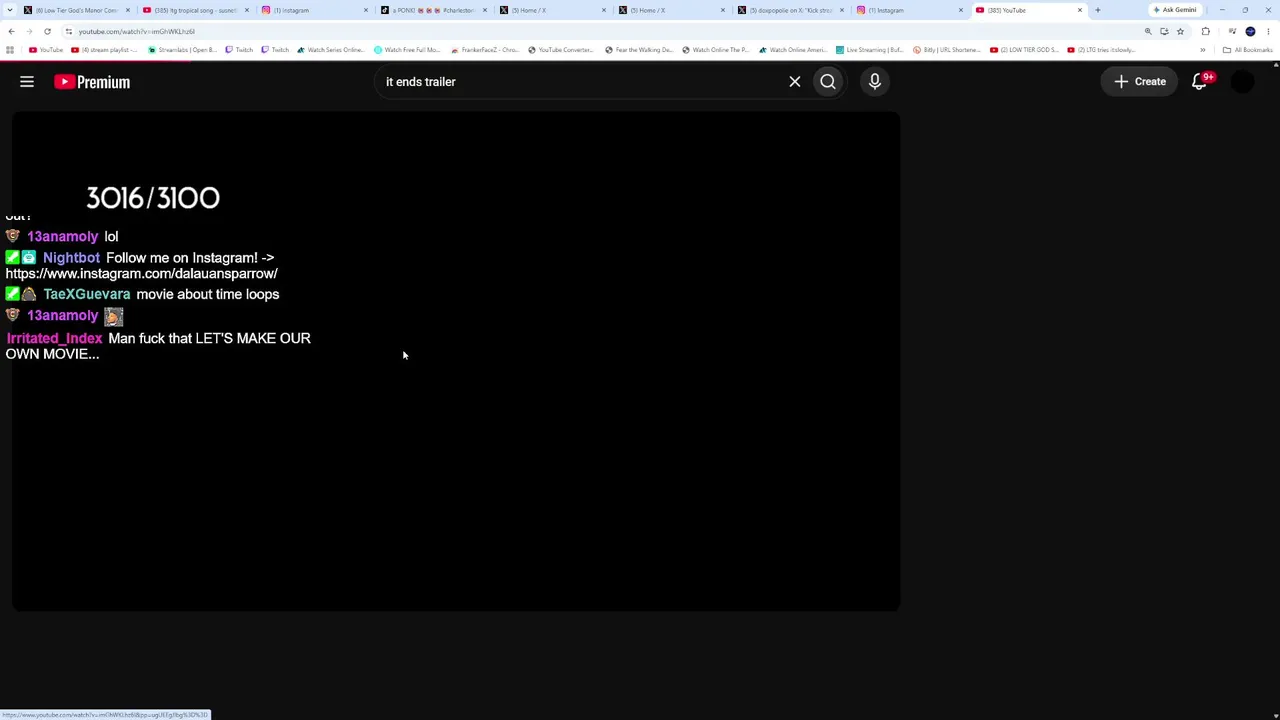The height and width of the screenshot is (720, 1280).
Task: Click the instagram.com/dalauansparrow link text
Action: pos(142,274)
